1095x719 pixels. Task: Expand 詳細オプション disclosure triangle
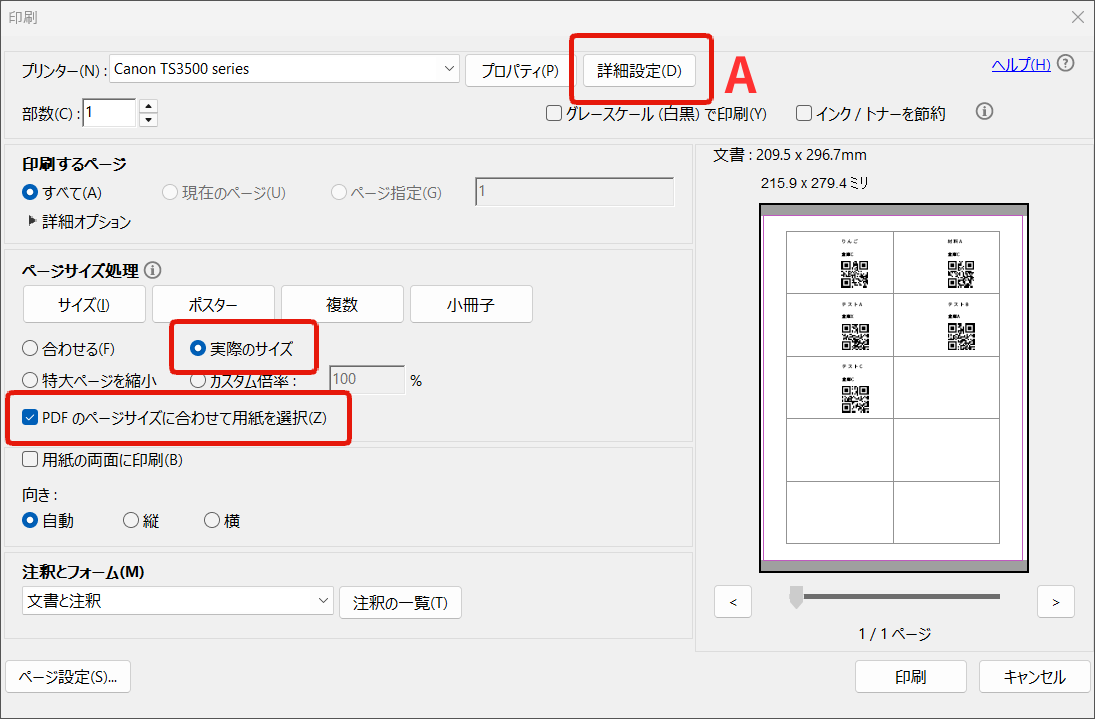pos(31,221)
